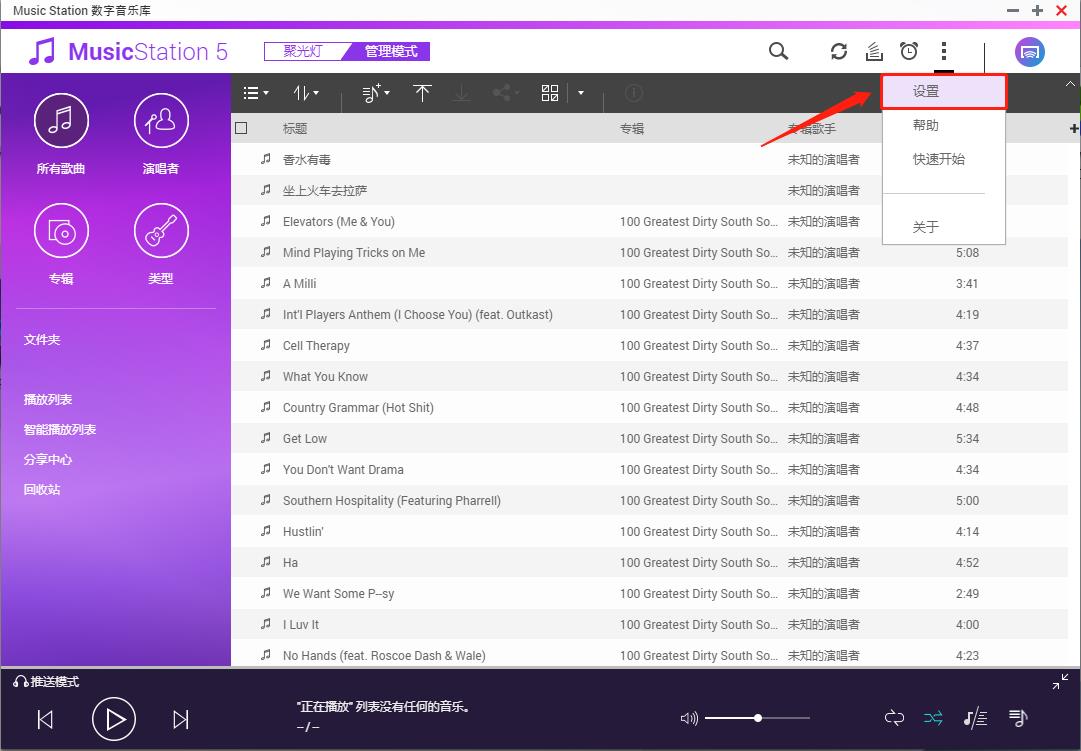Open the now playing queue icon

[1018, 718]
